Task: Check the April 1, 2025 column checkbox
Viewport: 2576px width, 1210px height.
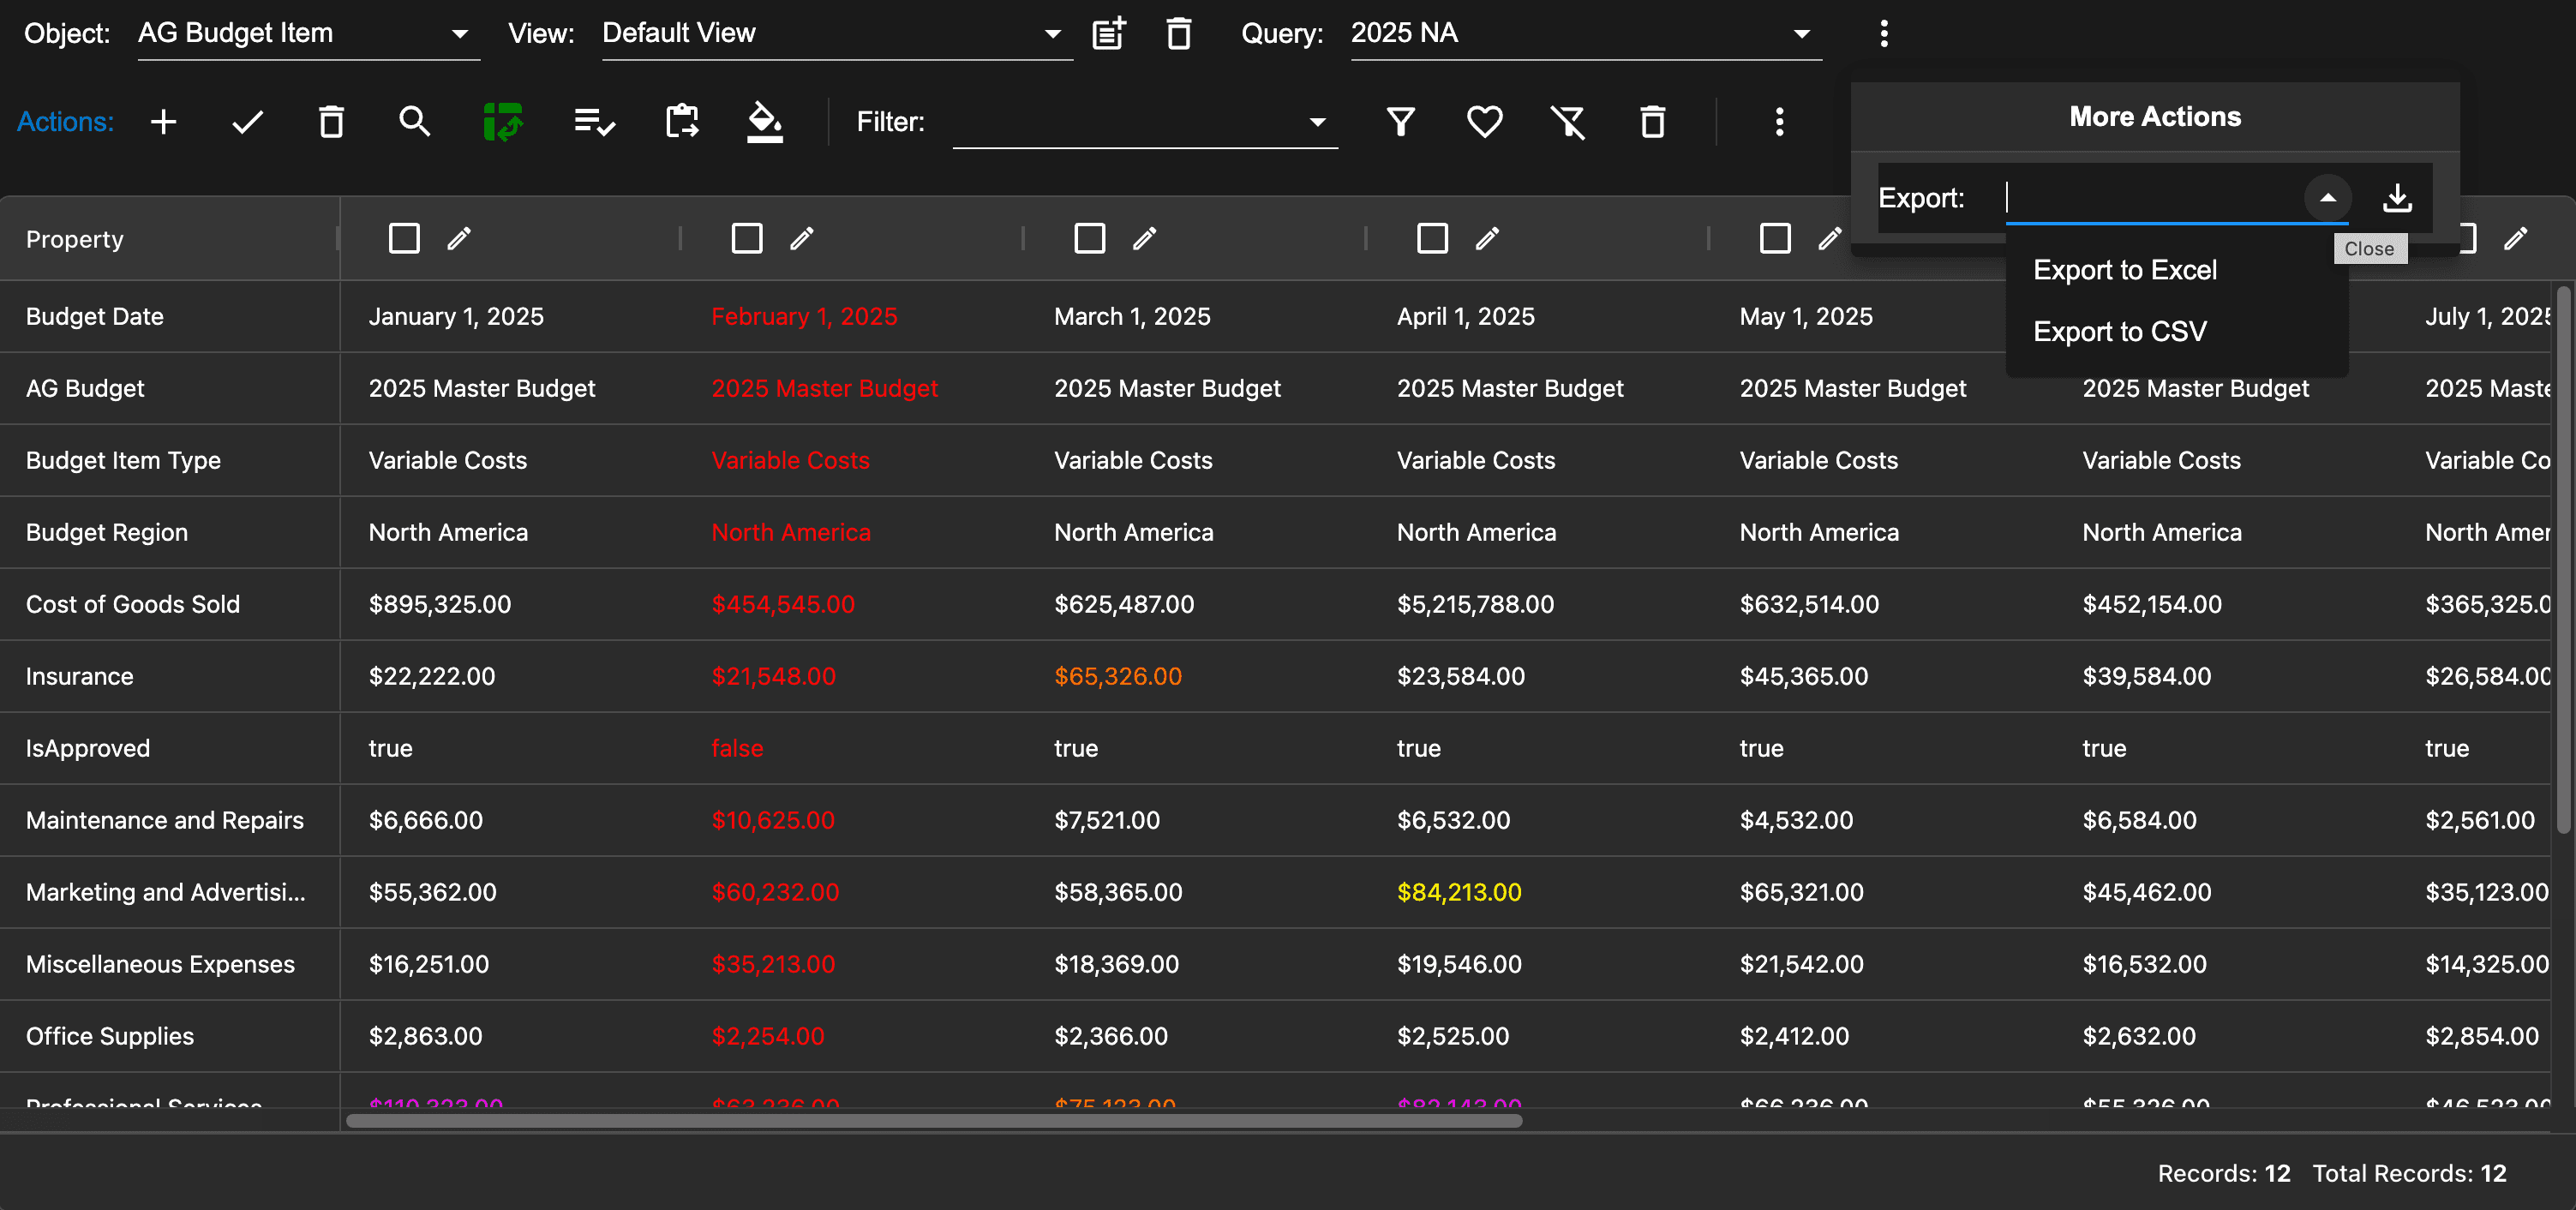Action: pyautogui.click(x=1432, y=238)
